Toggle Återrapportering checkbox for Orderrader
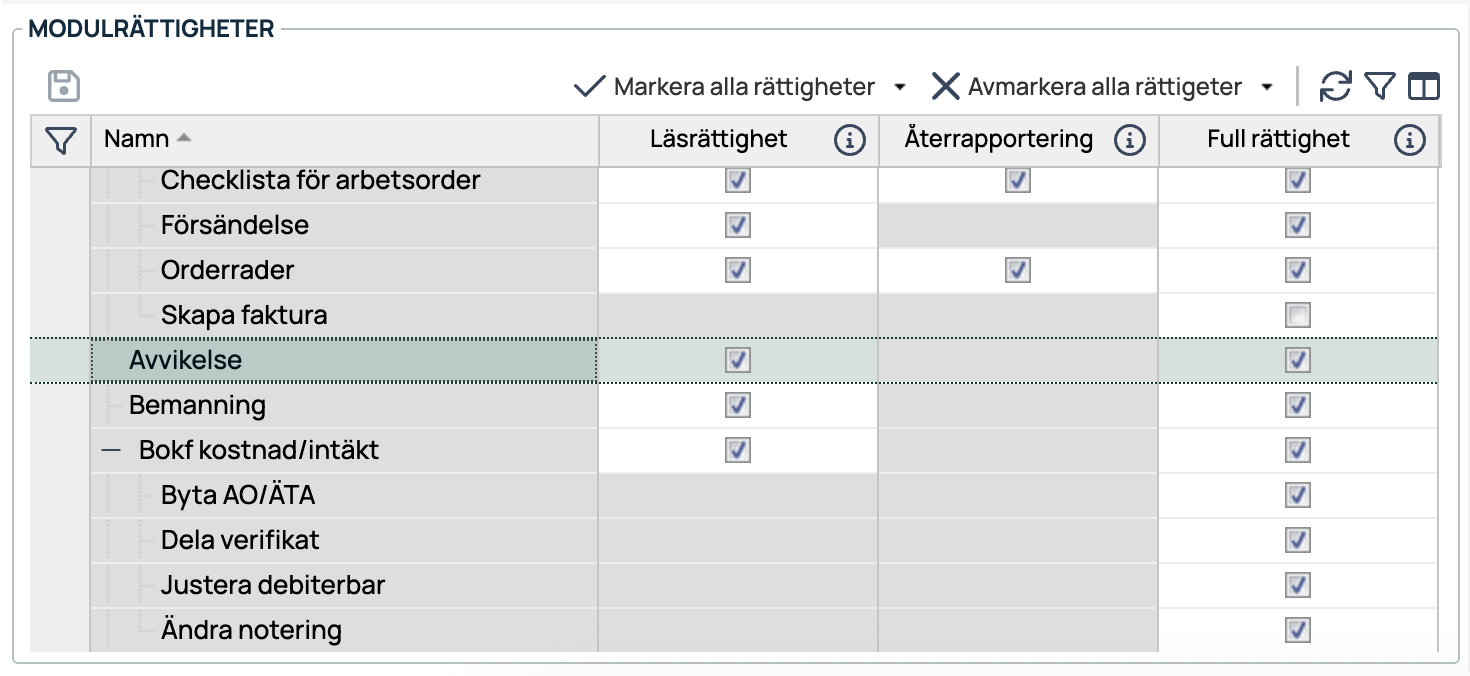1470x676 pixels. 1017,271
